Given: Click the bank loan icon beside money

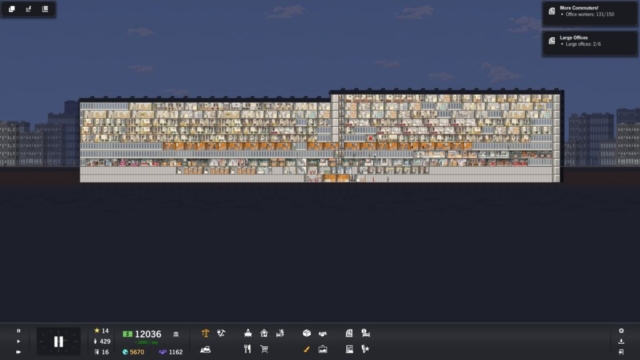Looking at the screenshot, I should 176,334.
